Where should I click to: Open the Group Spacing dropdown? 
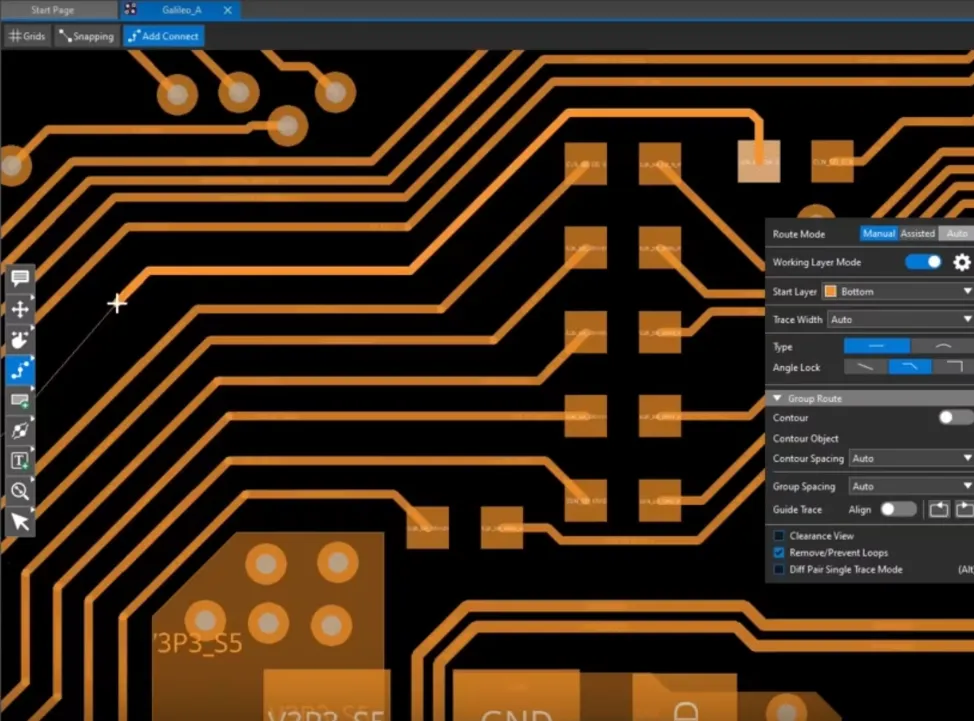911,486
